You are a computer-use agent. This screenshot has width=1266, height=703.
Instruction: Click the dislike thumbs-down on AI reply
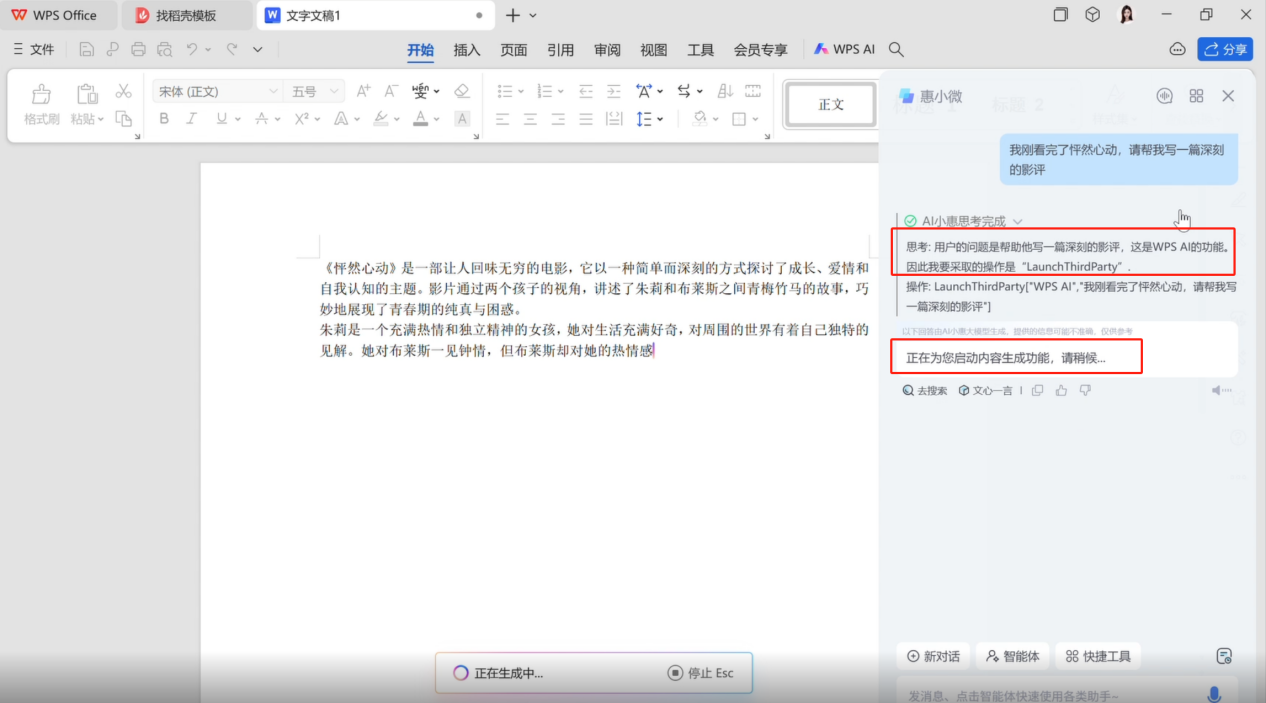1084,390
